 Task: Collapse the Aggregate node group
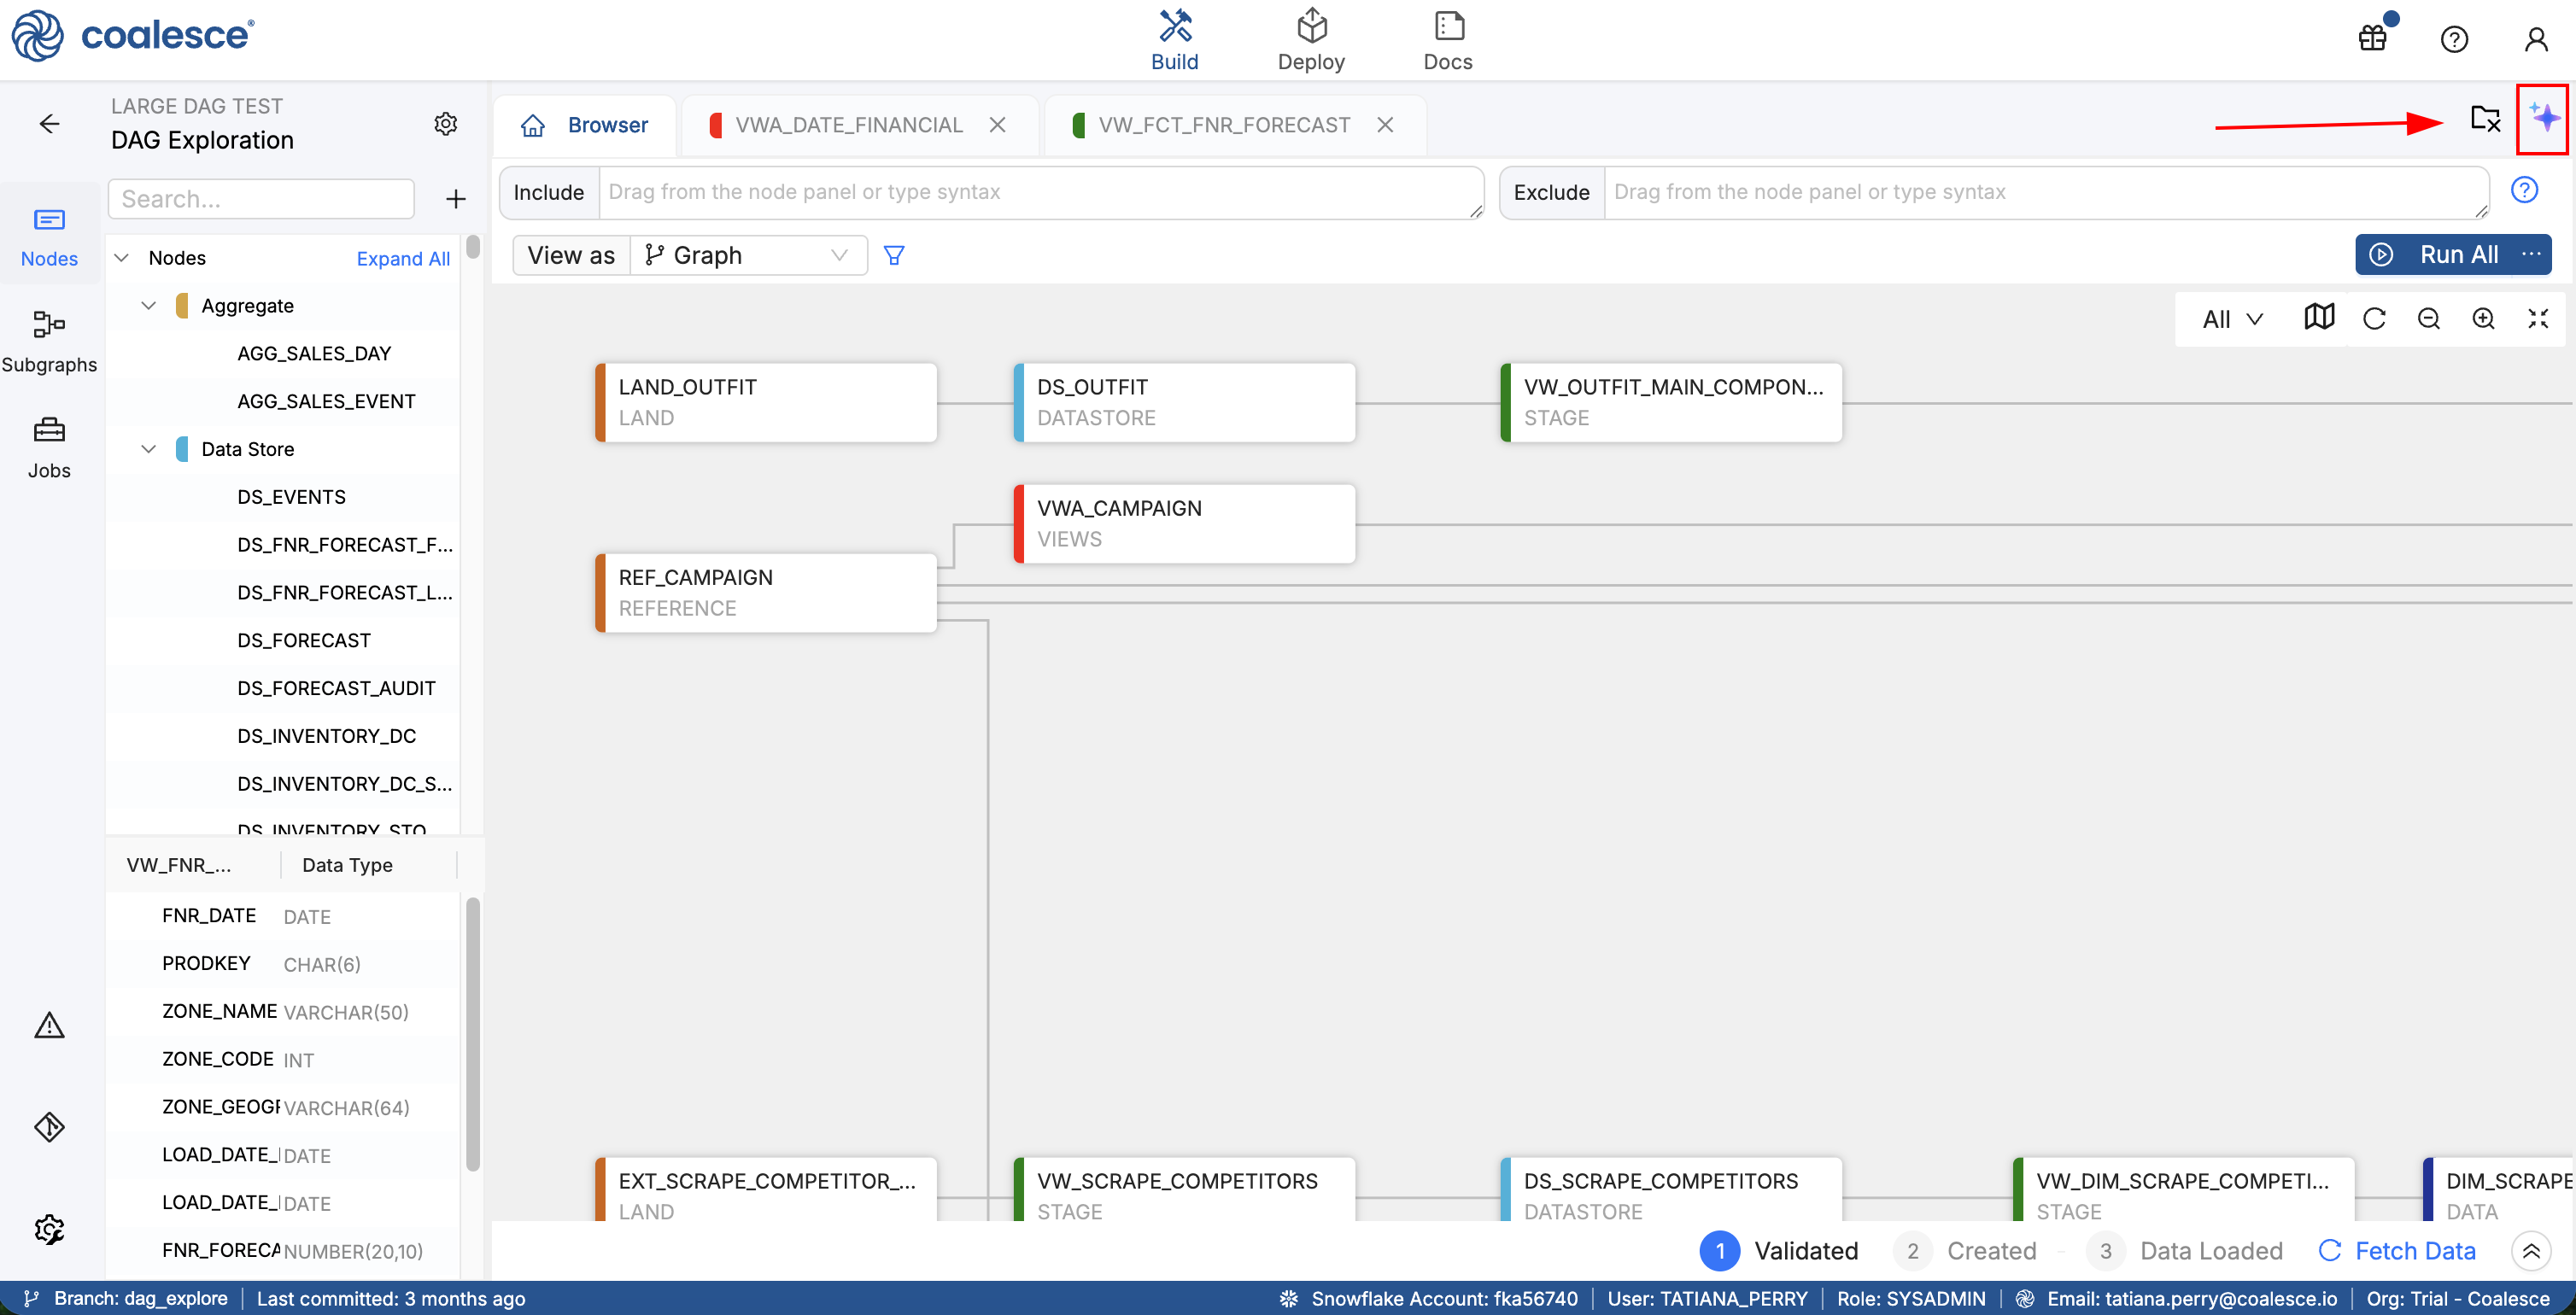[x=148, y=305]
